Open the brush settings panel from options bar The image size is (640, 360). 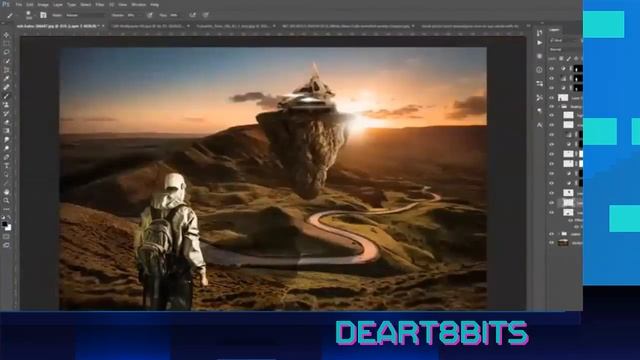point(43,15)
